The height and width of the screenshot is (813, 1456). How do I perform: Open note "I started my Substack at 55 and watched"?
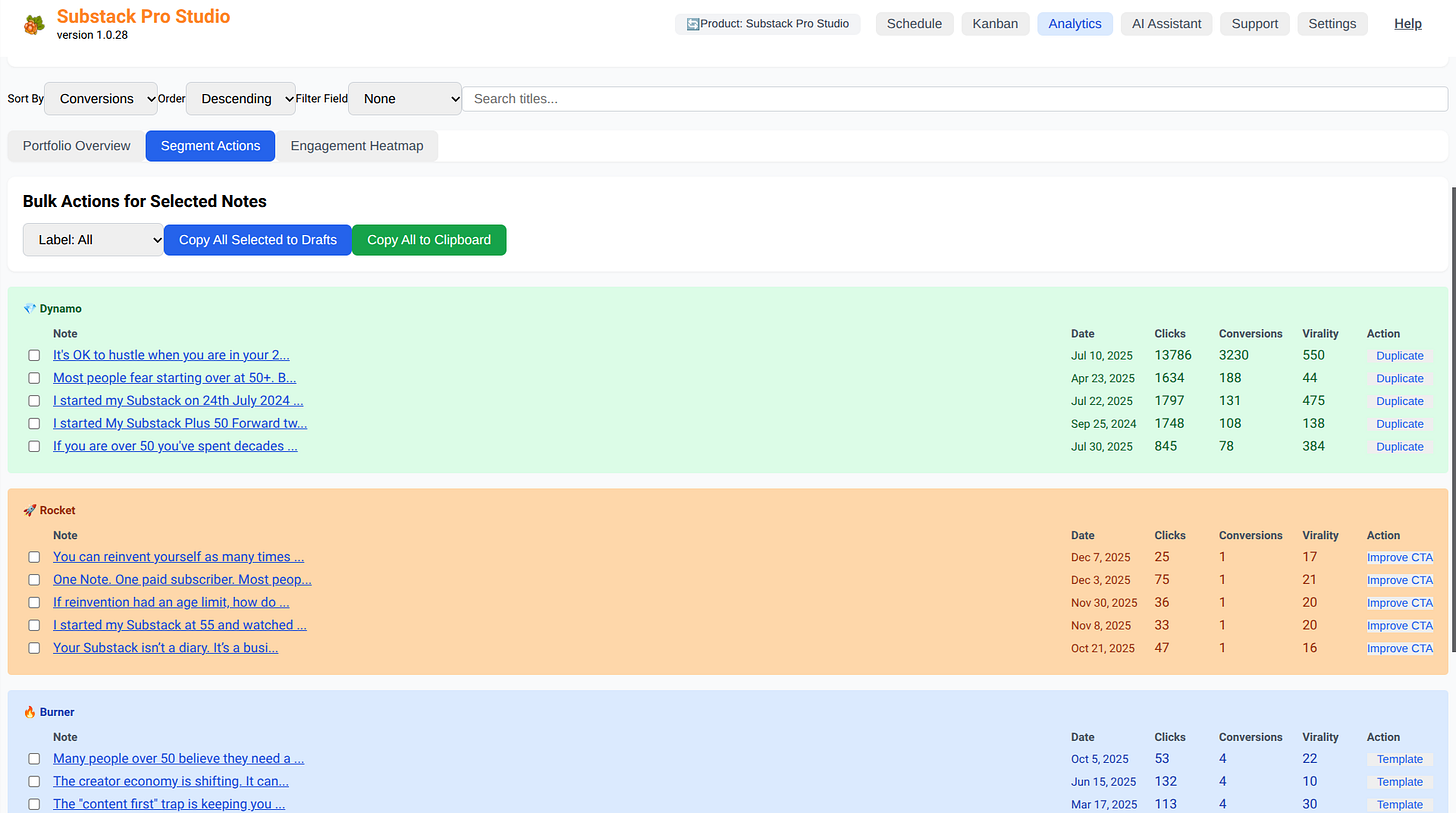click(x=180, y=625)
